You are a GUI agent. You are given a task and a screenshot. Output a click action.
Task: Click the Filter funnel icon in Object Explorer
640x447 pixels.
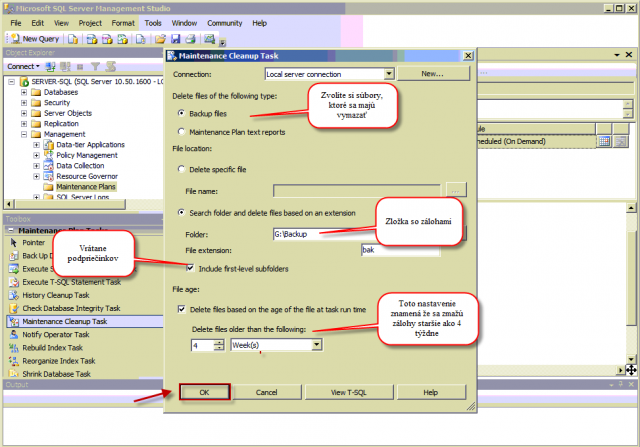(x=96, y=66)
